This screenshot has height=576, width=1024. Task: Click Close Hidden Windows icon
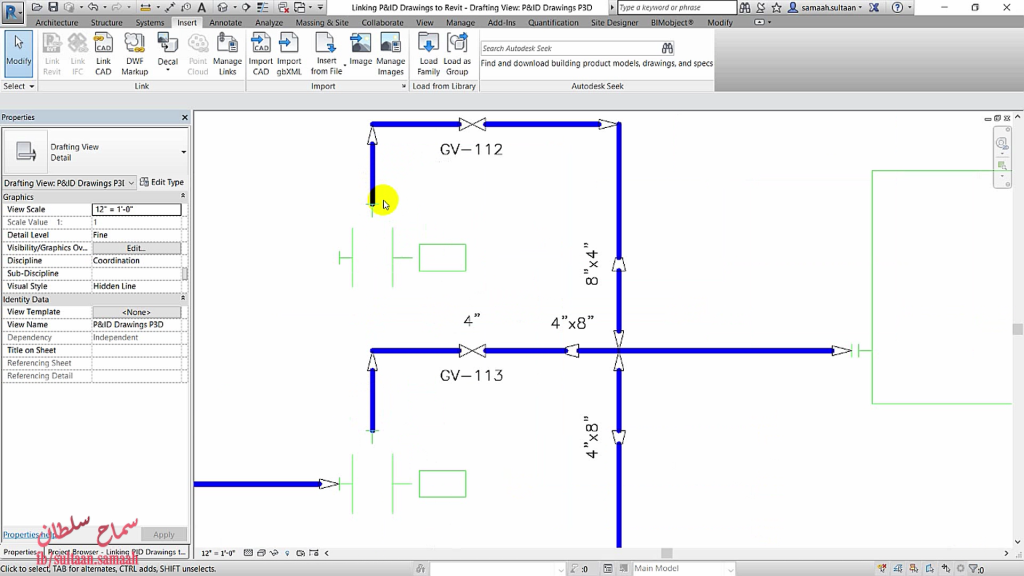283,7
